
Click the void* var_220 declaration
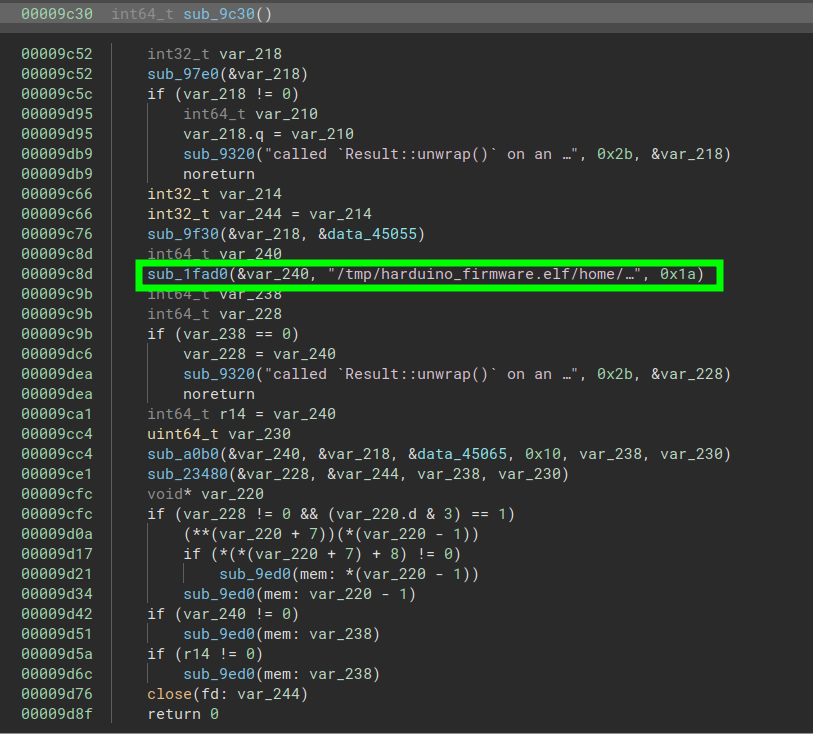coord(205,494)
